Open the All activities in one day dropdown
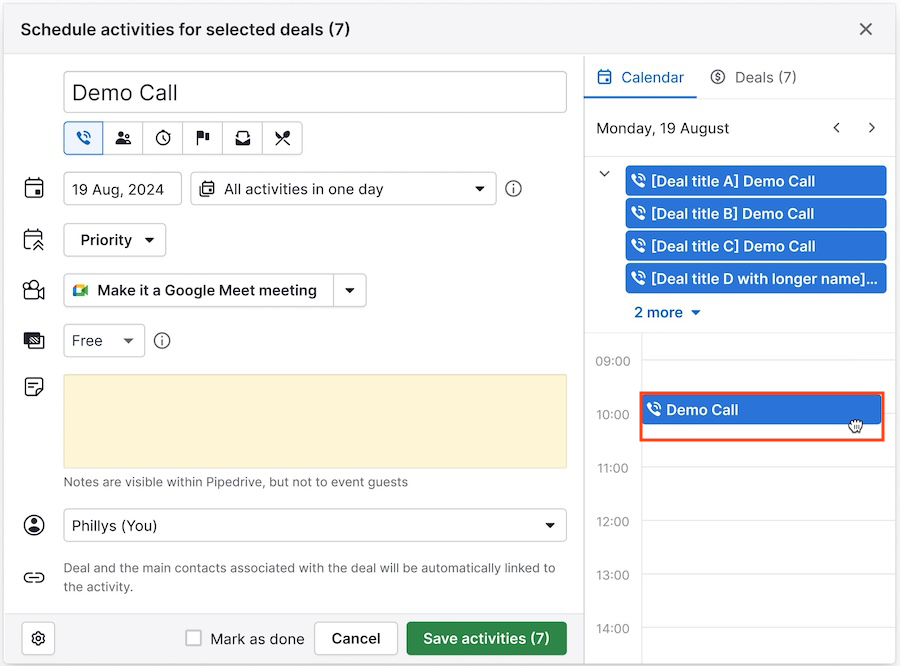 [x=343, y=189]
